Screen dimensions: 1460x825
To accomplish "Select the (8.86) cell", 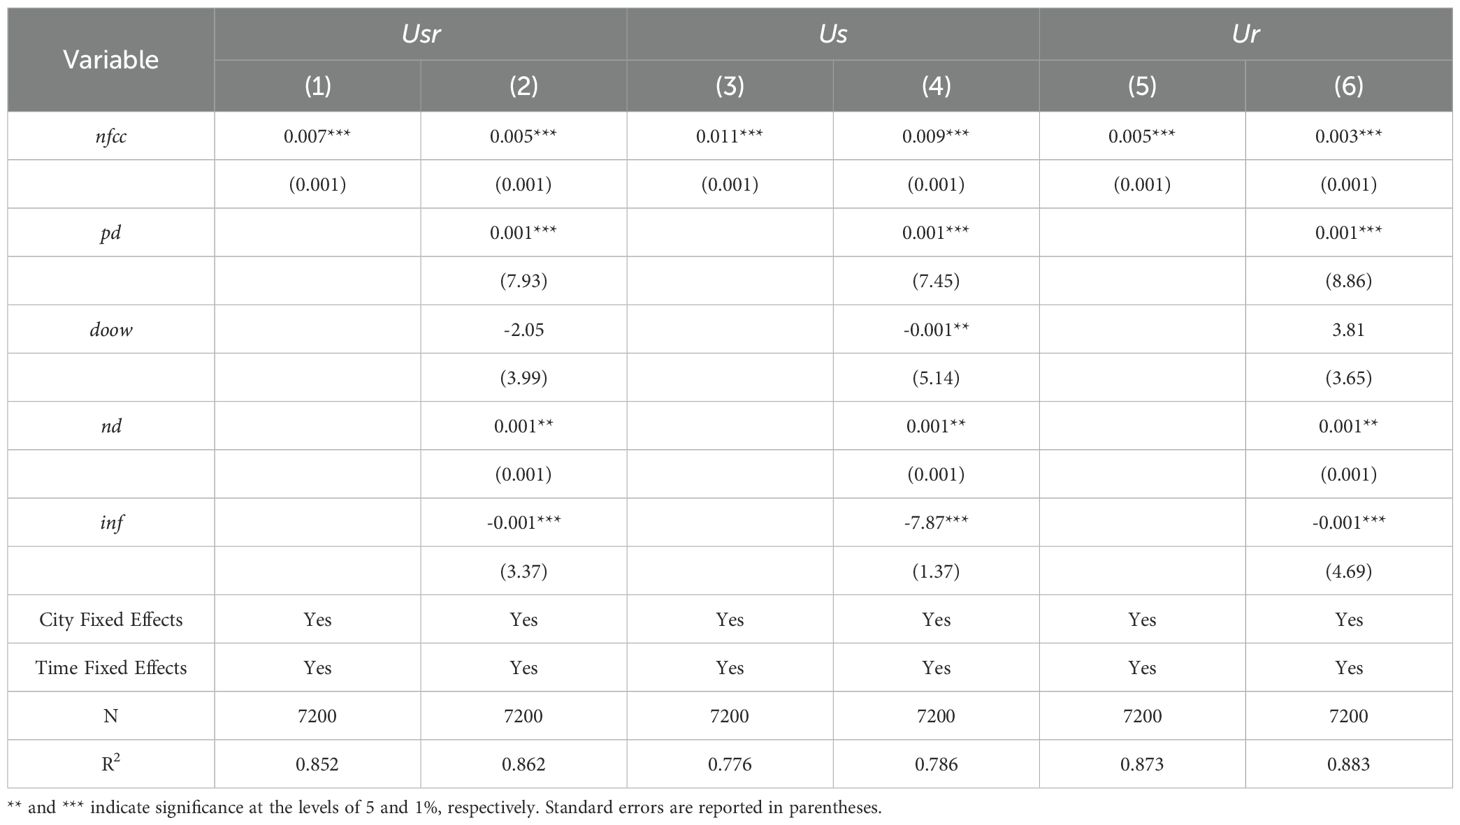I will (1348, 281).
